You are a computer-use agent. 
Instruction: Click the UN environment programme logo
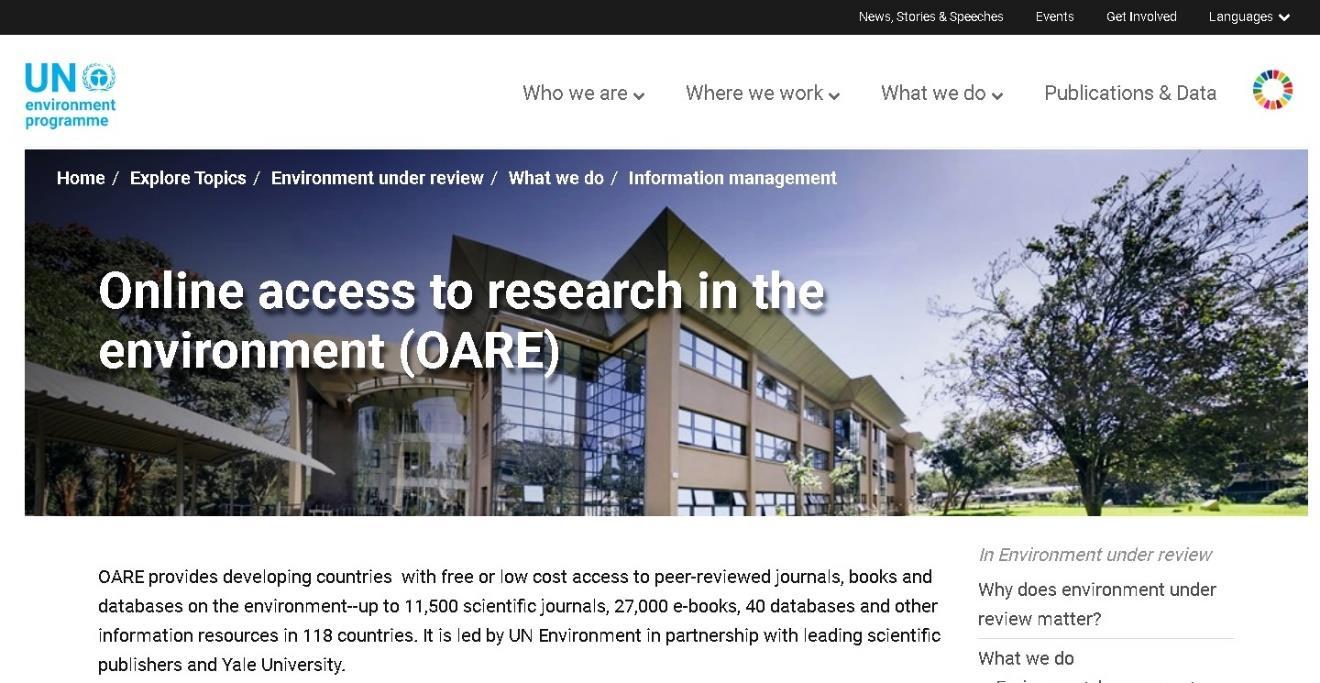pyautogui.click(x=70, y=95)
